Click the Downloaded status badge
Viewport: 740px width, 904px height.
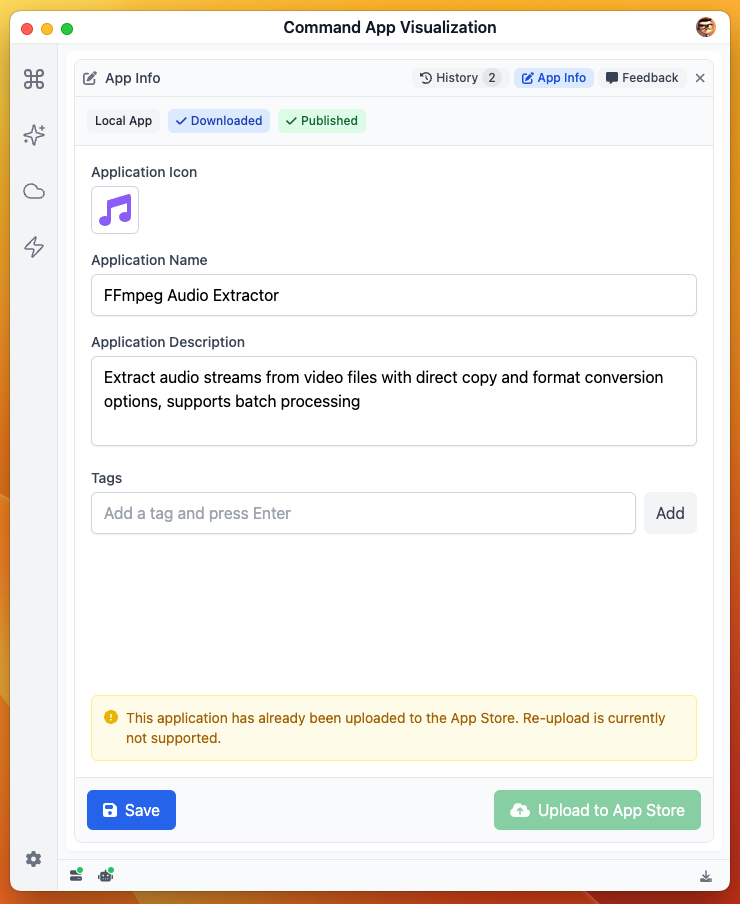(x=219, y=120)
